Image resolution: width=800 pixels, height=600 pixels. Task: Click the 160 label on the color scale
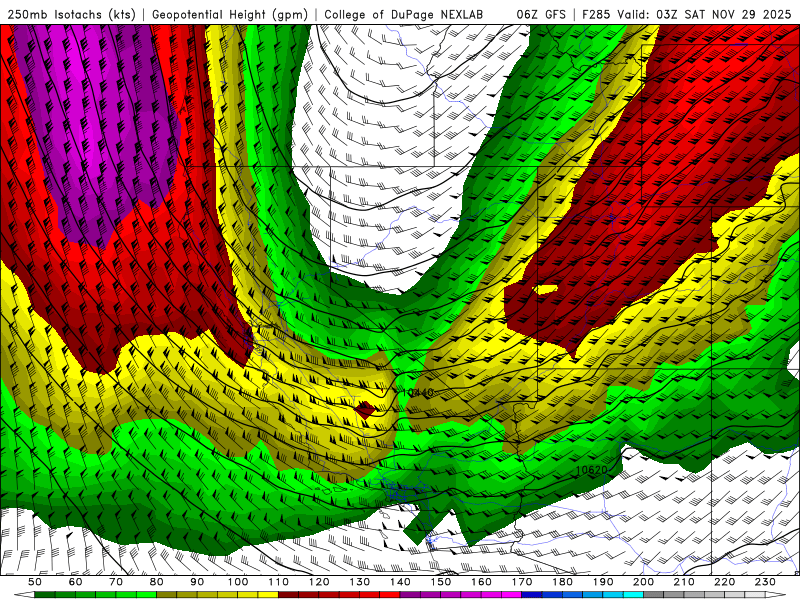click(481, 582)
